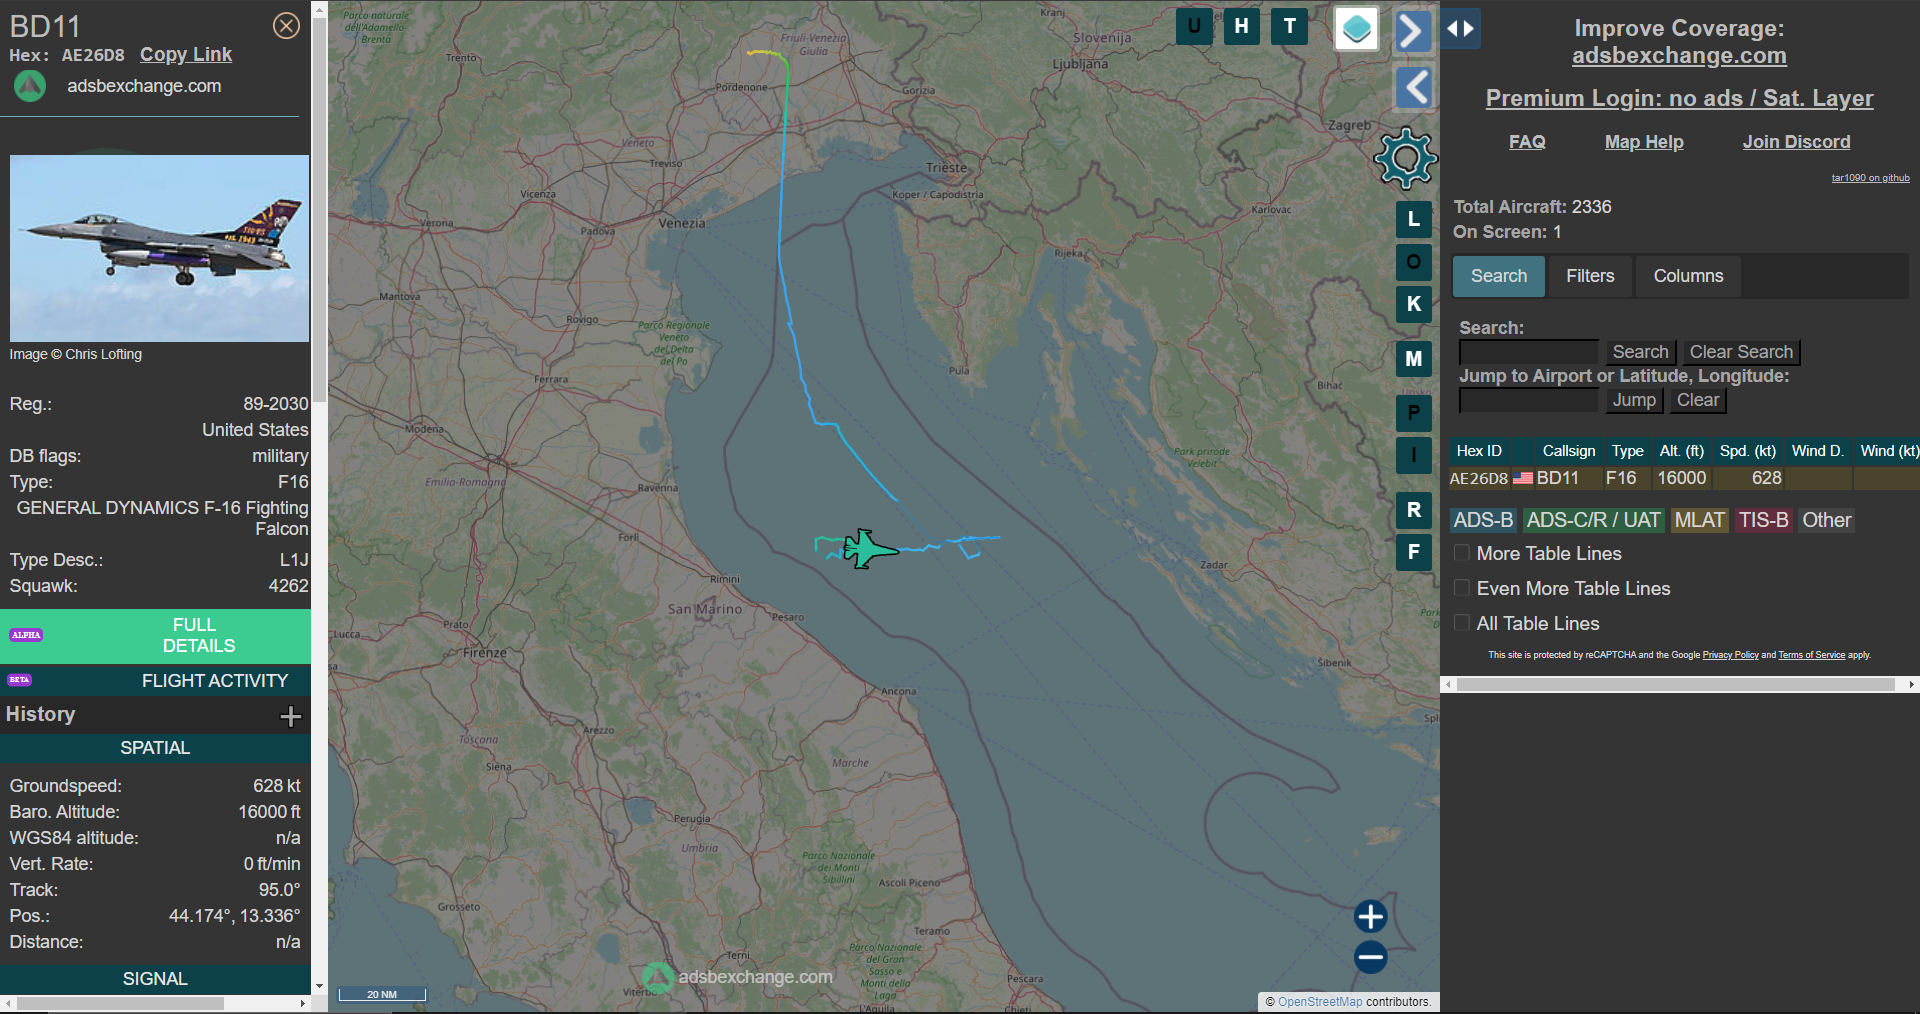The width and height of the screenshot is (1920, 1014).
Task: Toggle the TIS-B source filter
Action: pyautogui.click(x=1763, y=520)
